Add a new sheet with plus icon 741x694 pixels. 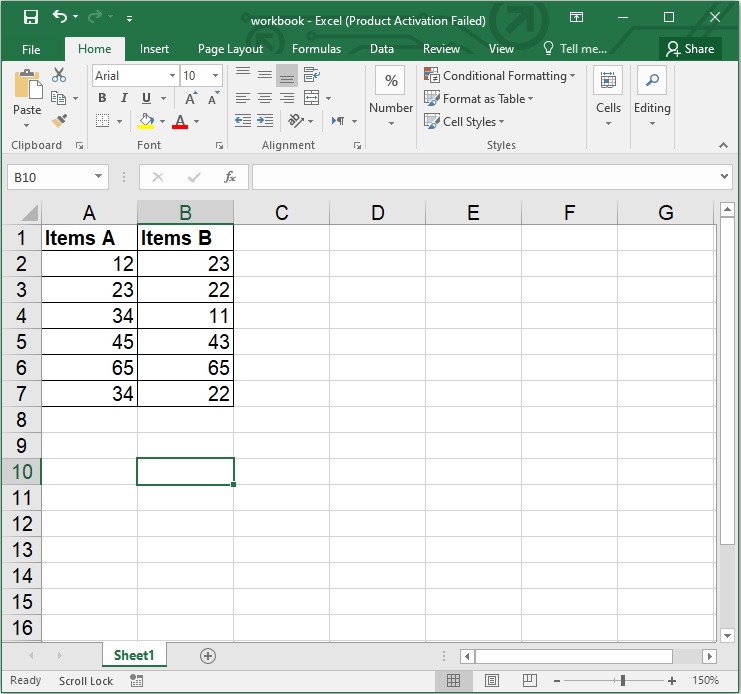click(x=208, y=656)
